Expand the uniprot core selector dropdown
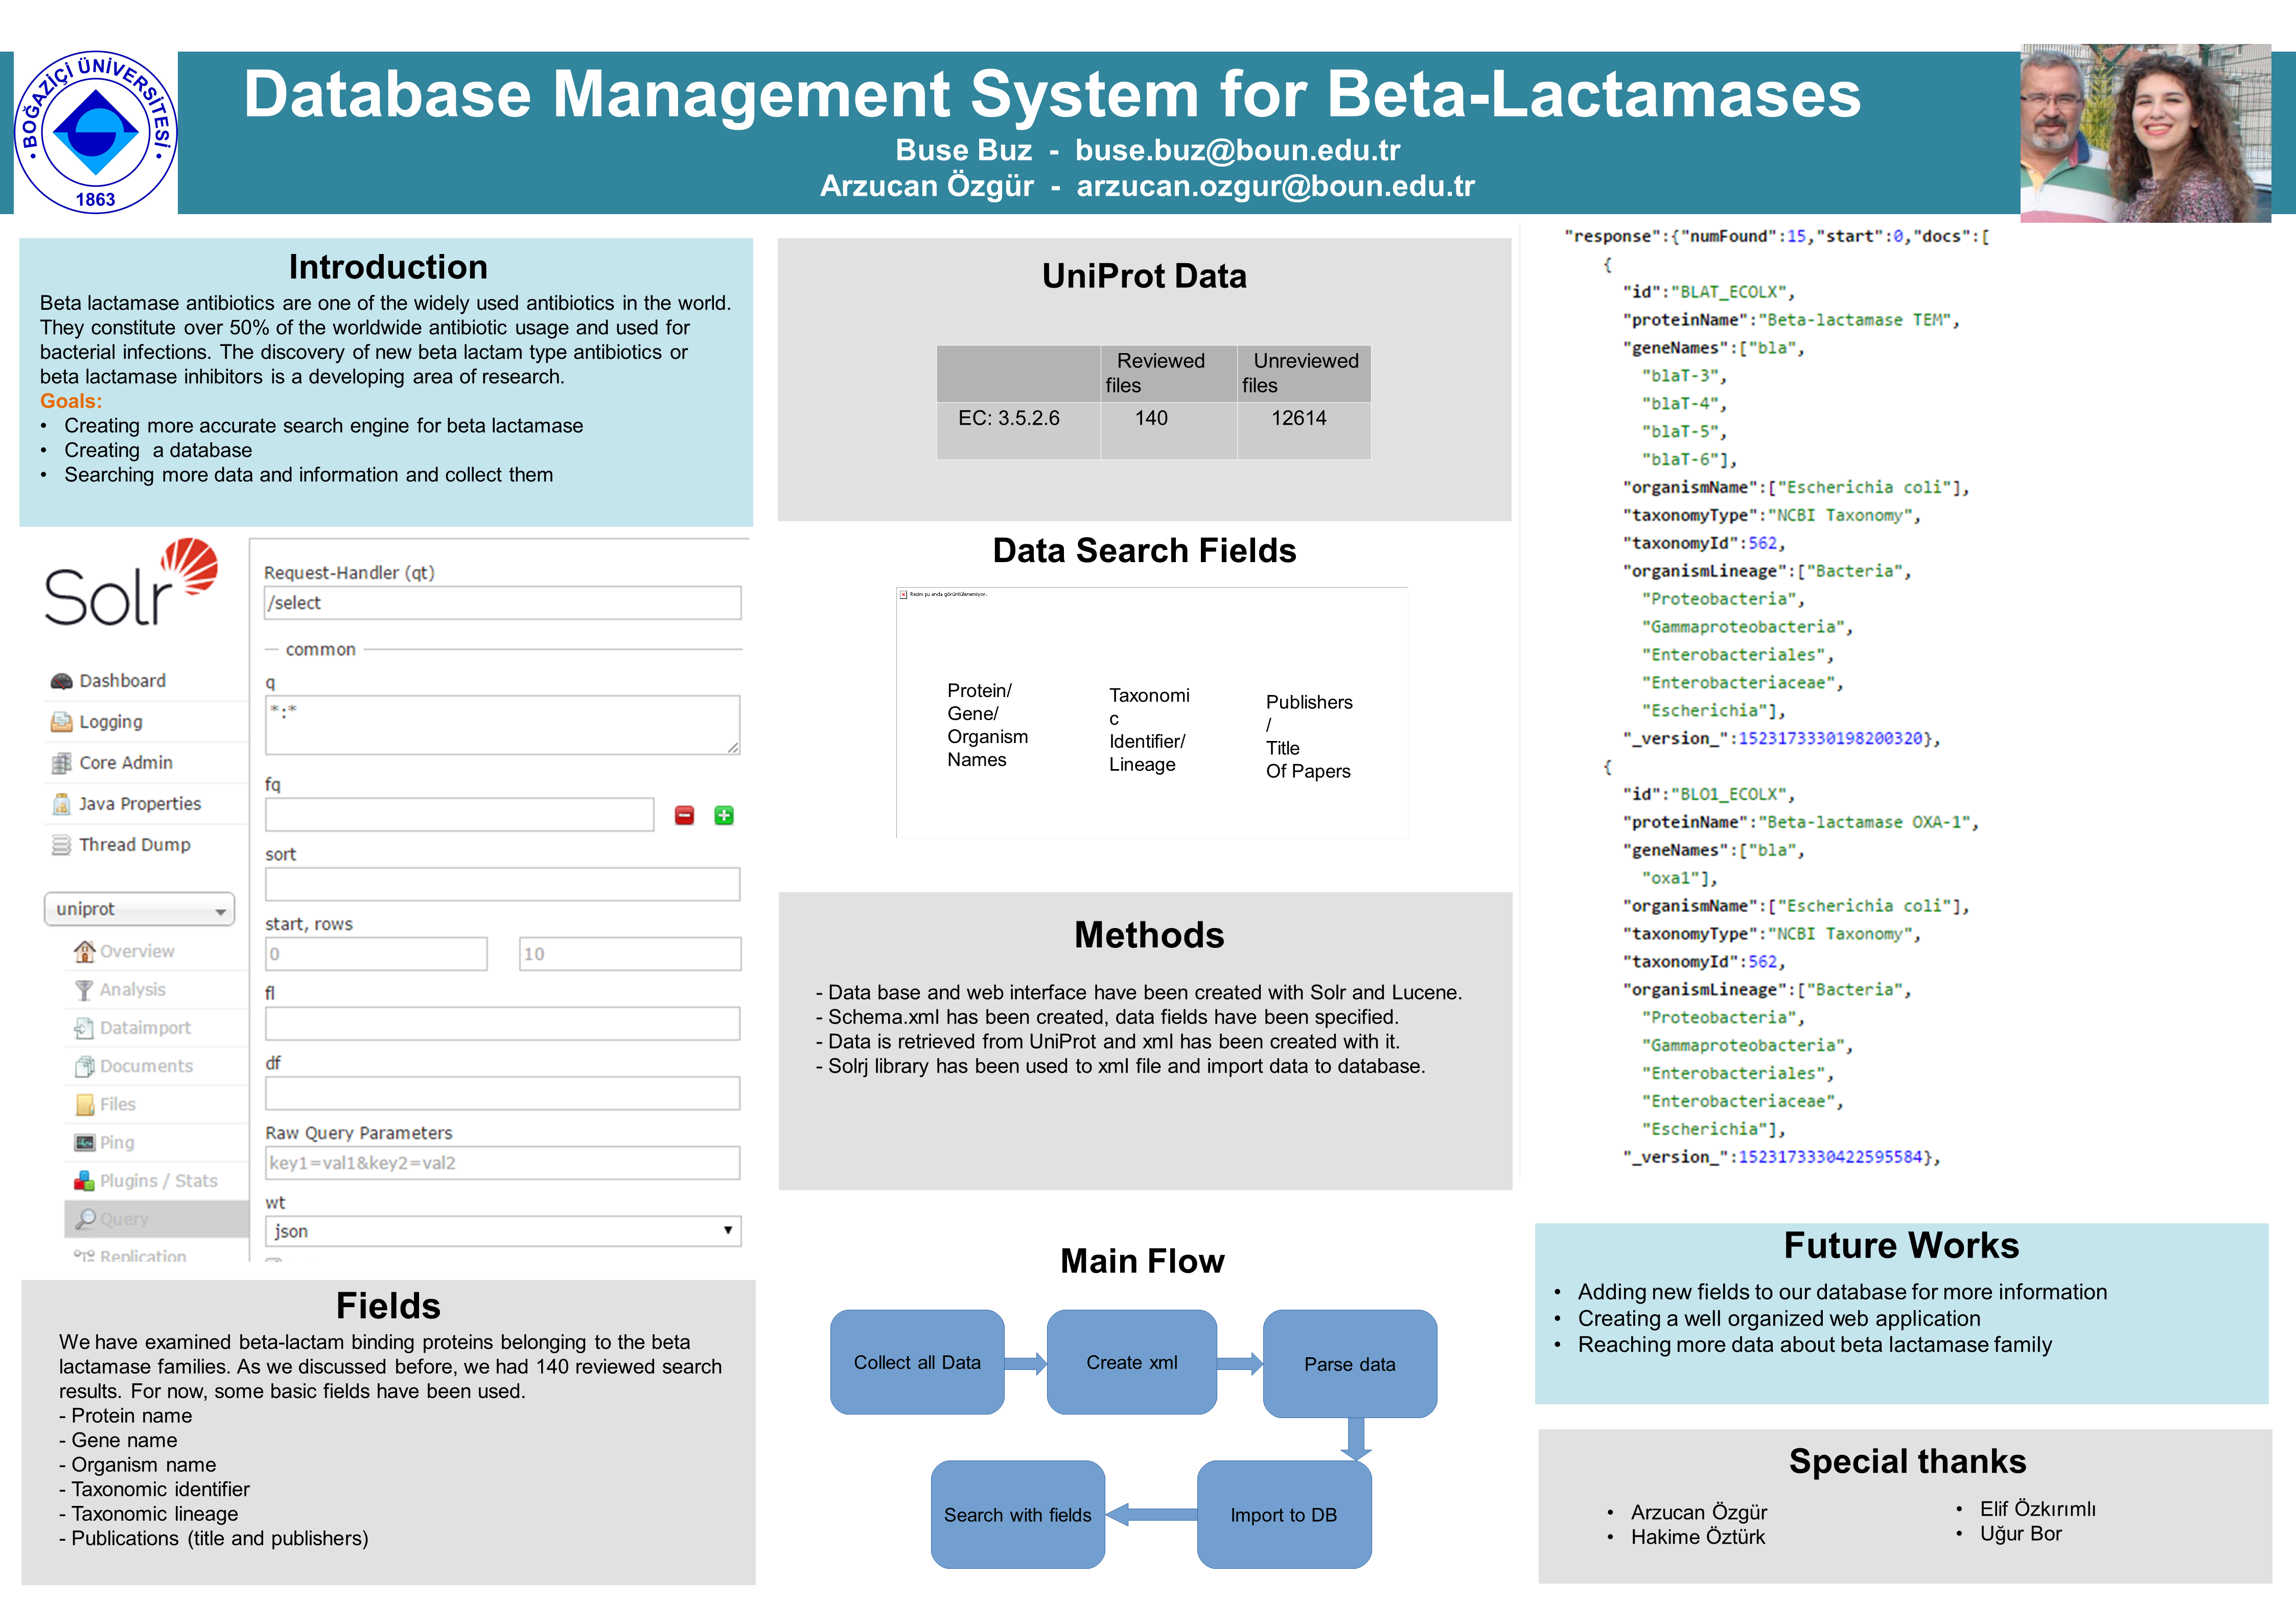 (x=139, y=909)
